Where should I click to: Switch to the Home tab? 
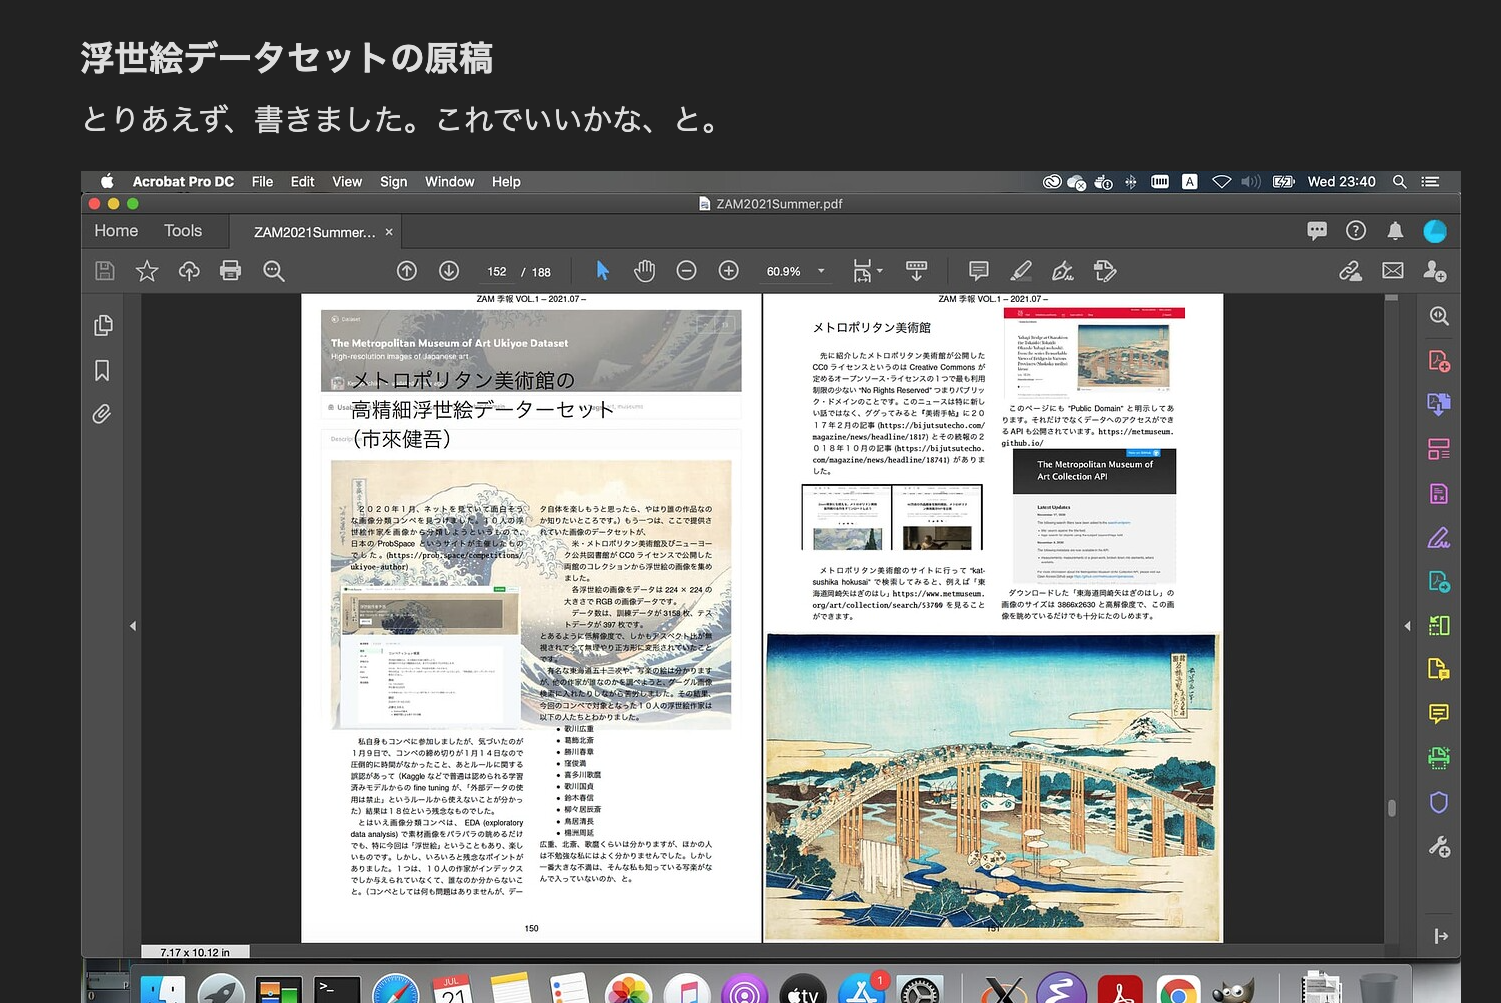(116, 230)
